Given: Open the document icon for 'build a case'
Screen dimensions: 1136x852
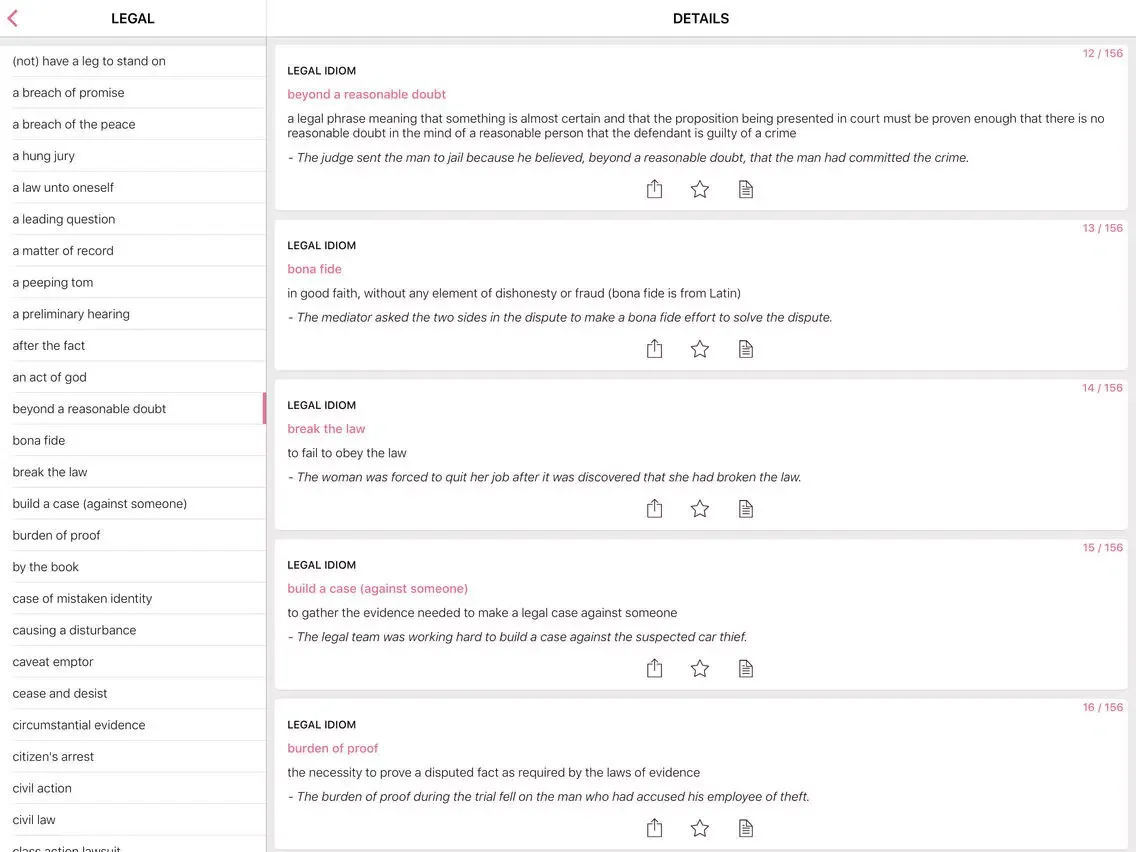Looking at the screenshot, I should (x=746, y=668).
